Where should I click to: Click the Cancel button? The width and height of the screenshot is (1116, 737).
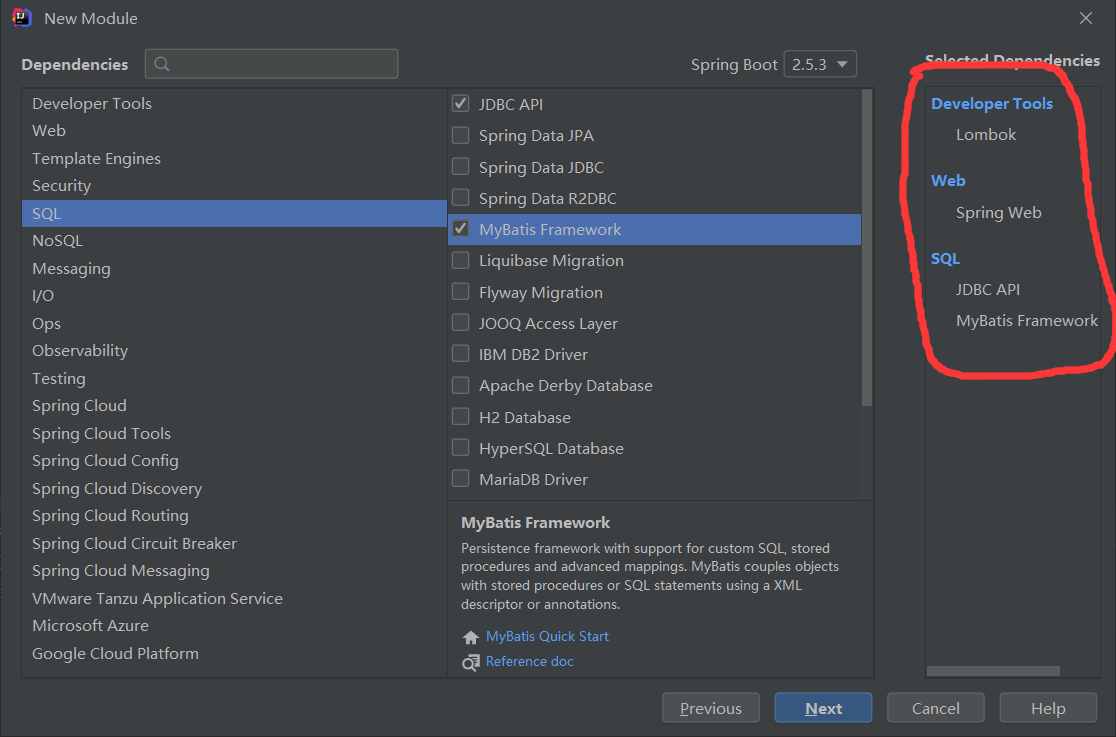tap(936, 708)
